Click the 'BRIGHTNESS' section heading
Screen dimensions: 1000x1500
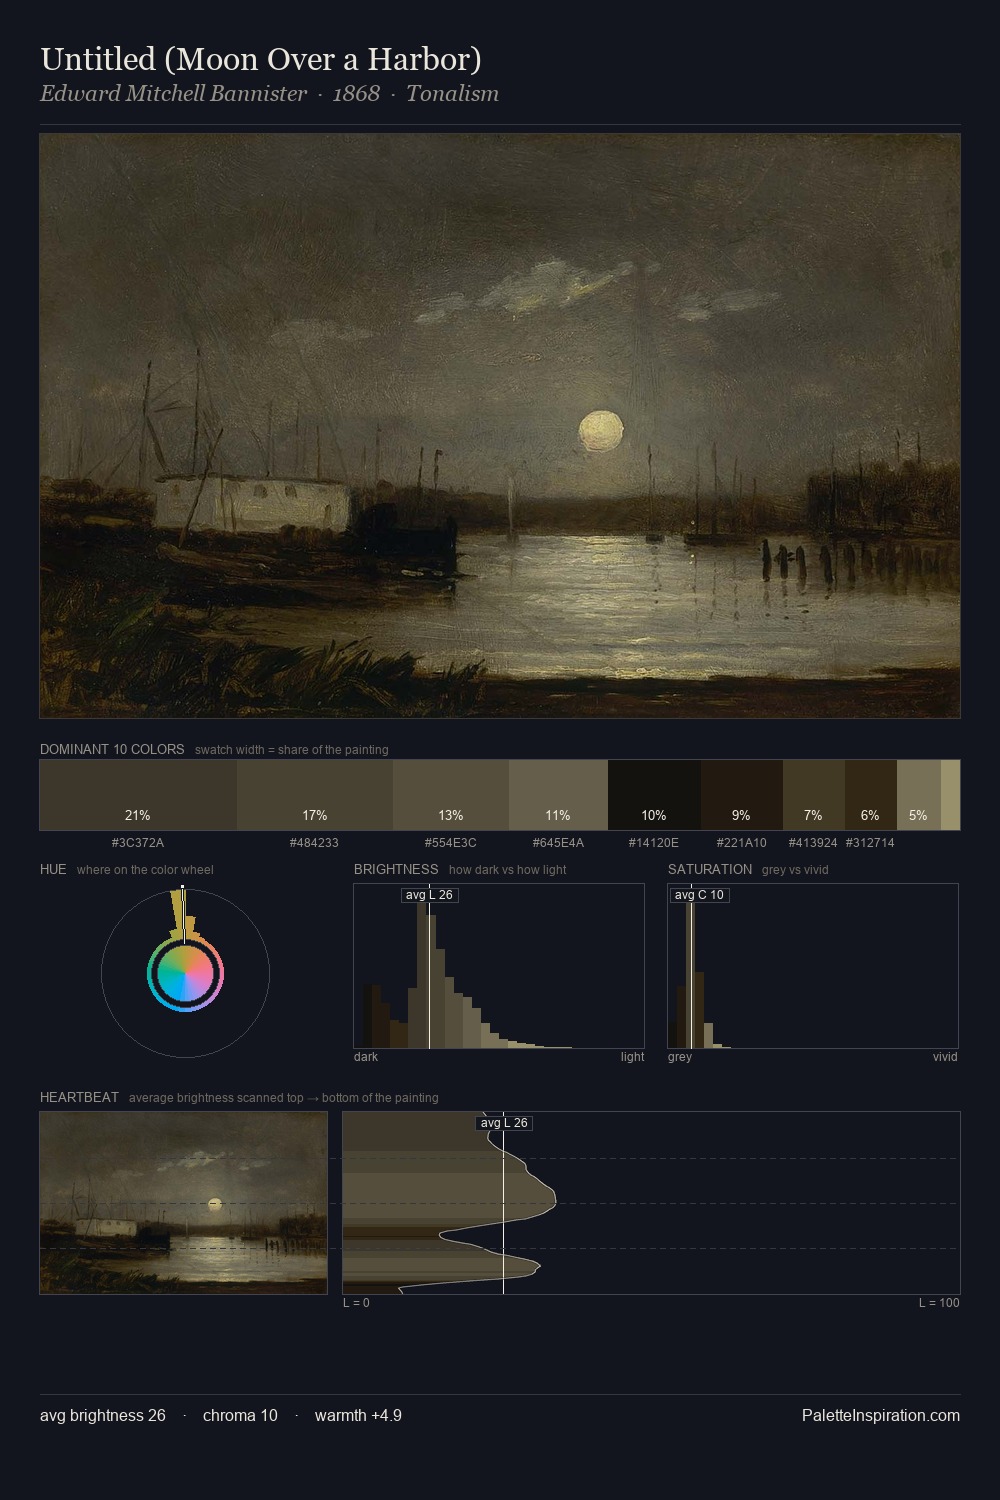click(396, 869)
